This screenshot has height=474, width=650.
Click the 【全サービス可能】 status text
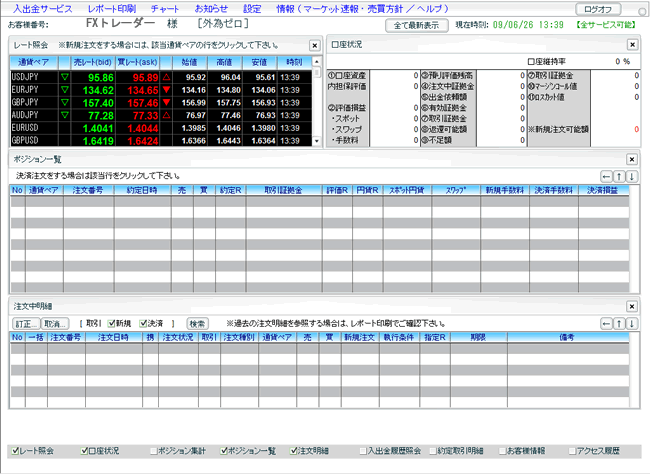pos(605,25)
